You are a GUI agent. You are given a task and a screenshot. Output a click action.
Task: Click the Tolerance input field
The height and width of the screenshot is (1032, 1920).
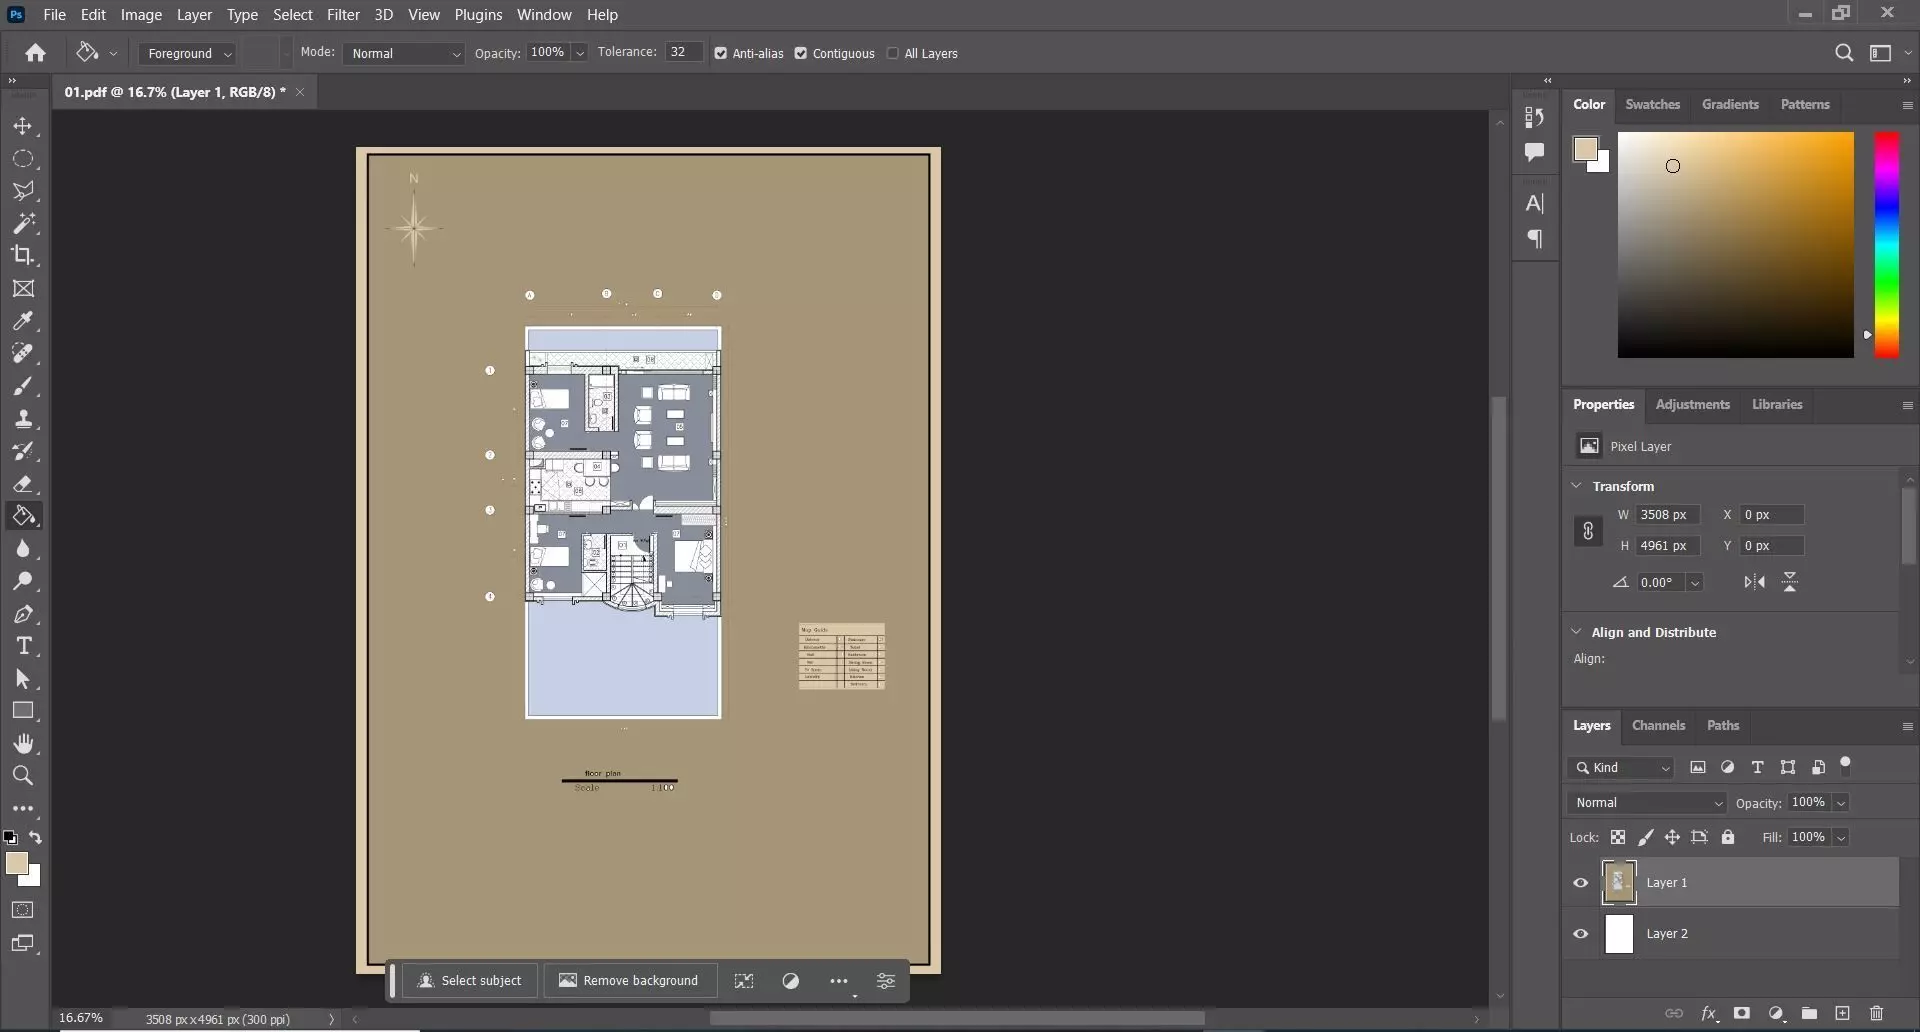pyautogui.click(x=683, y=52)
